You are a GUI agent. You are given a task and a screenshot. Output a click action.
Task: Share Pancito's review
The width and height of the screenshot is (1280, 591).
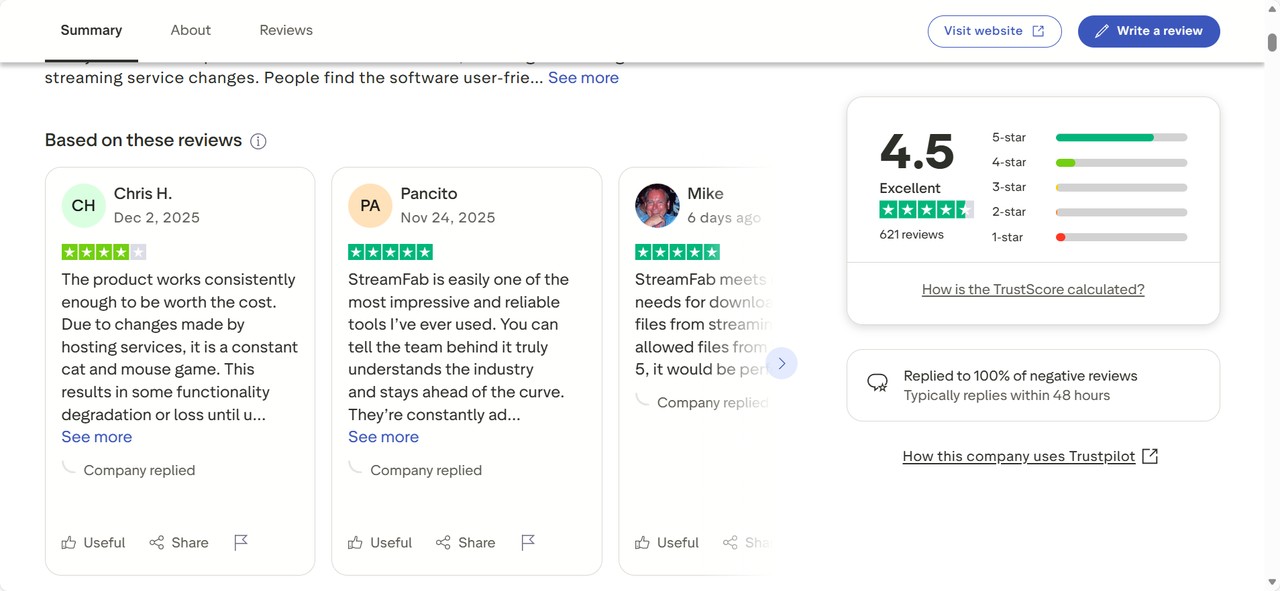pyautogui.click(x=466, y=542)
